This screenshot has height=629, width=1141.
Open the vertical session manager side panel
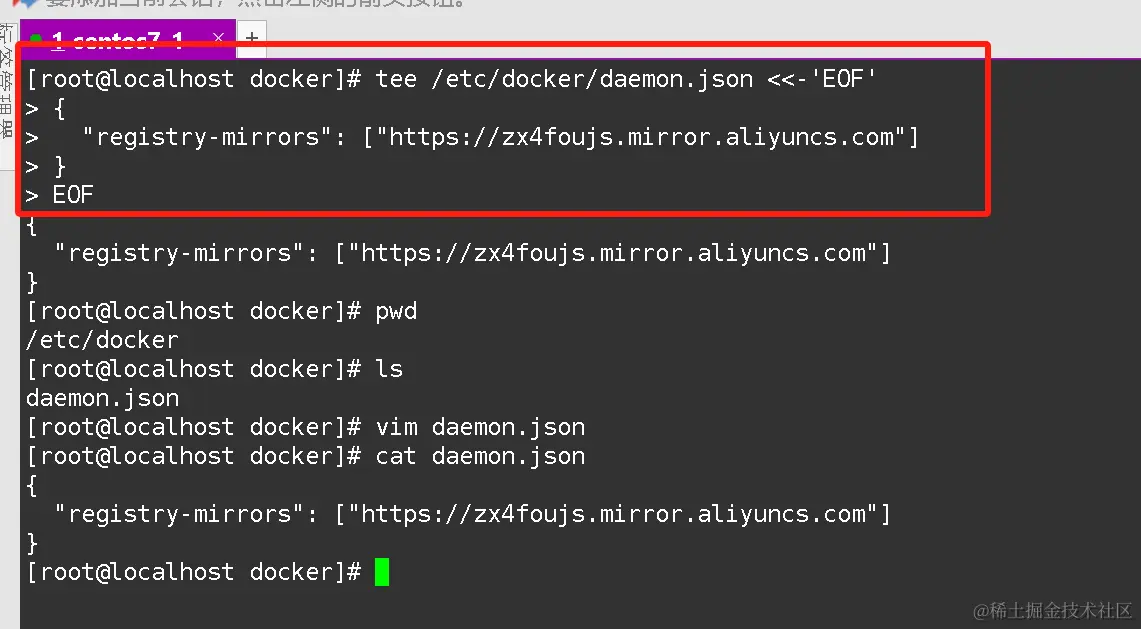pyautogui.click(x=7, y=80)
